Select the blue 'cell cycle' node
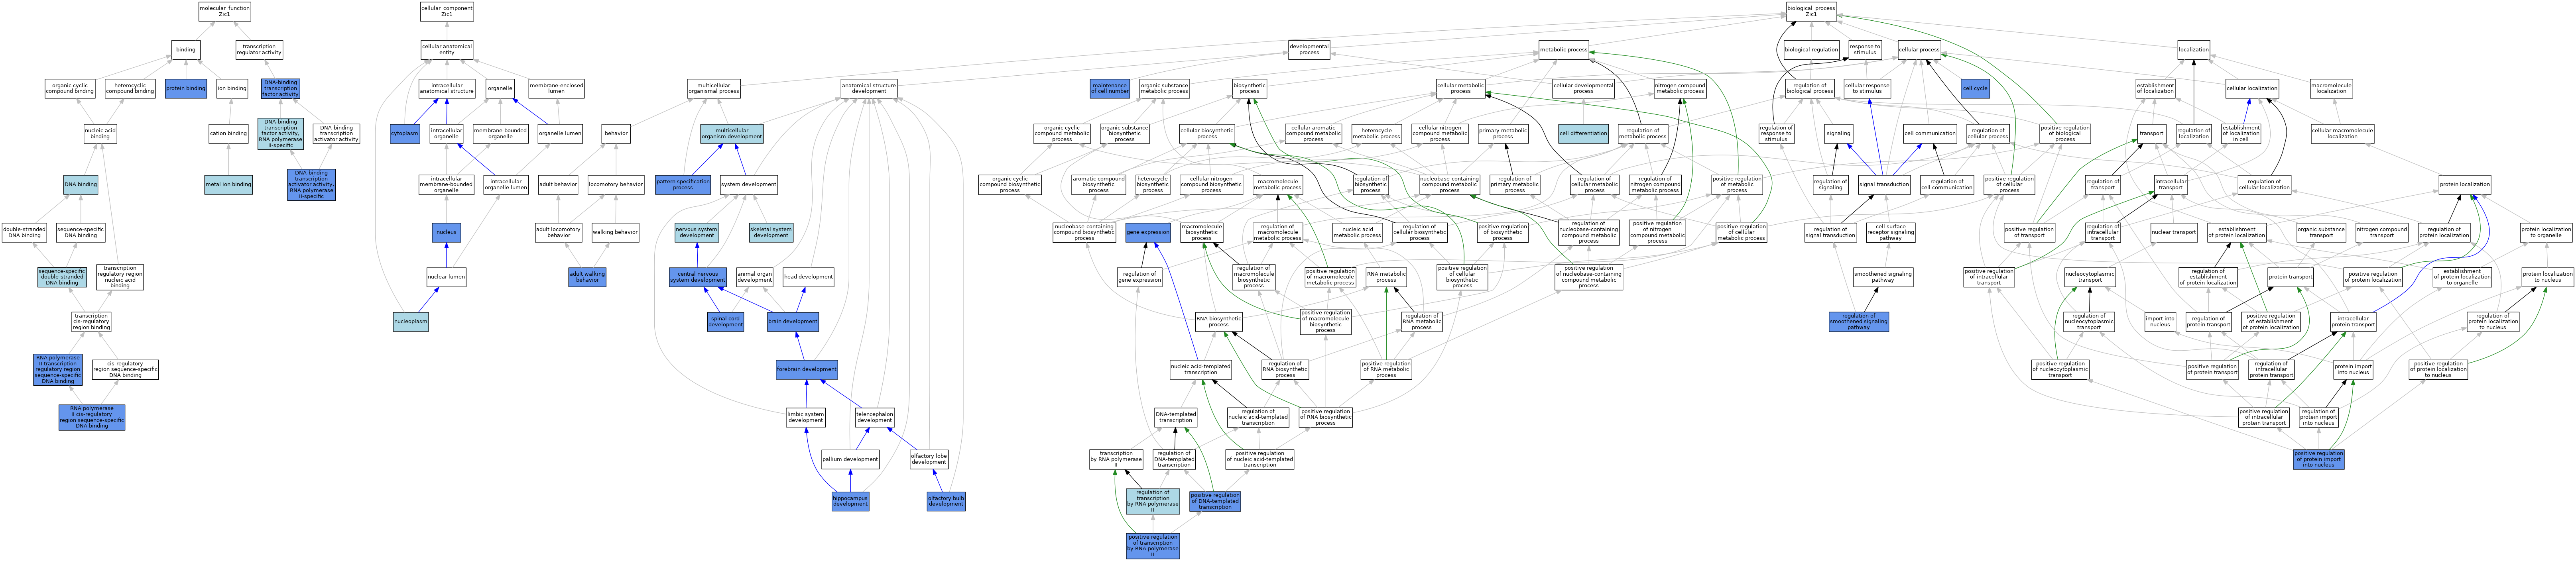 [1975, 88]
